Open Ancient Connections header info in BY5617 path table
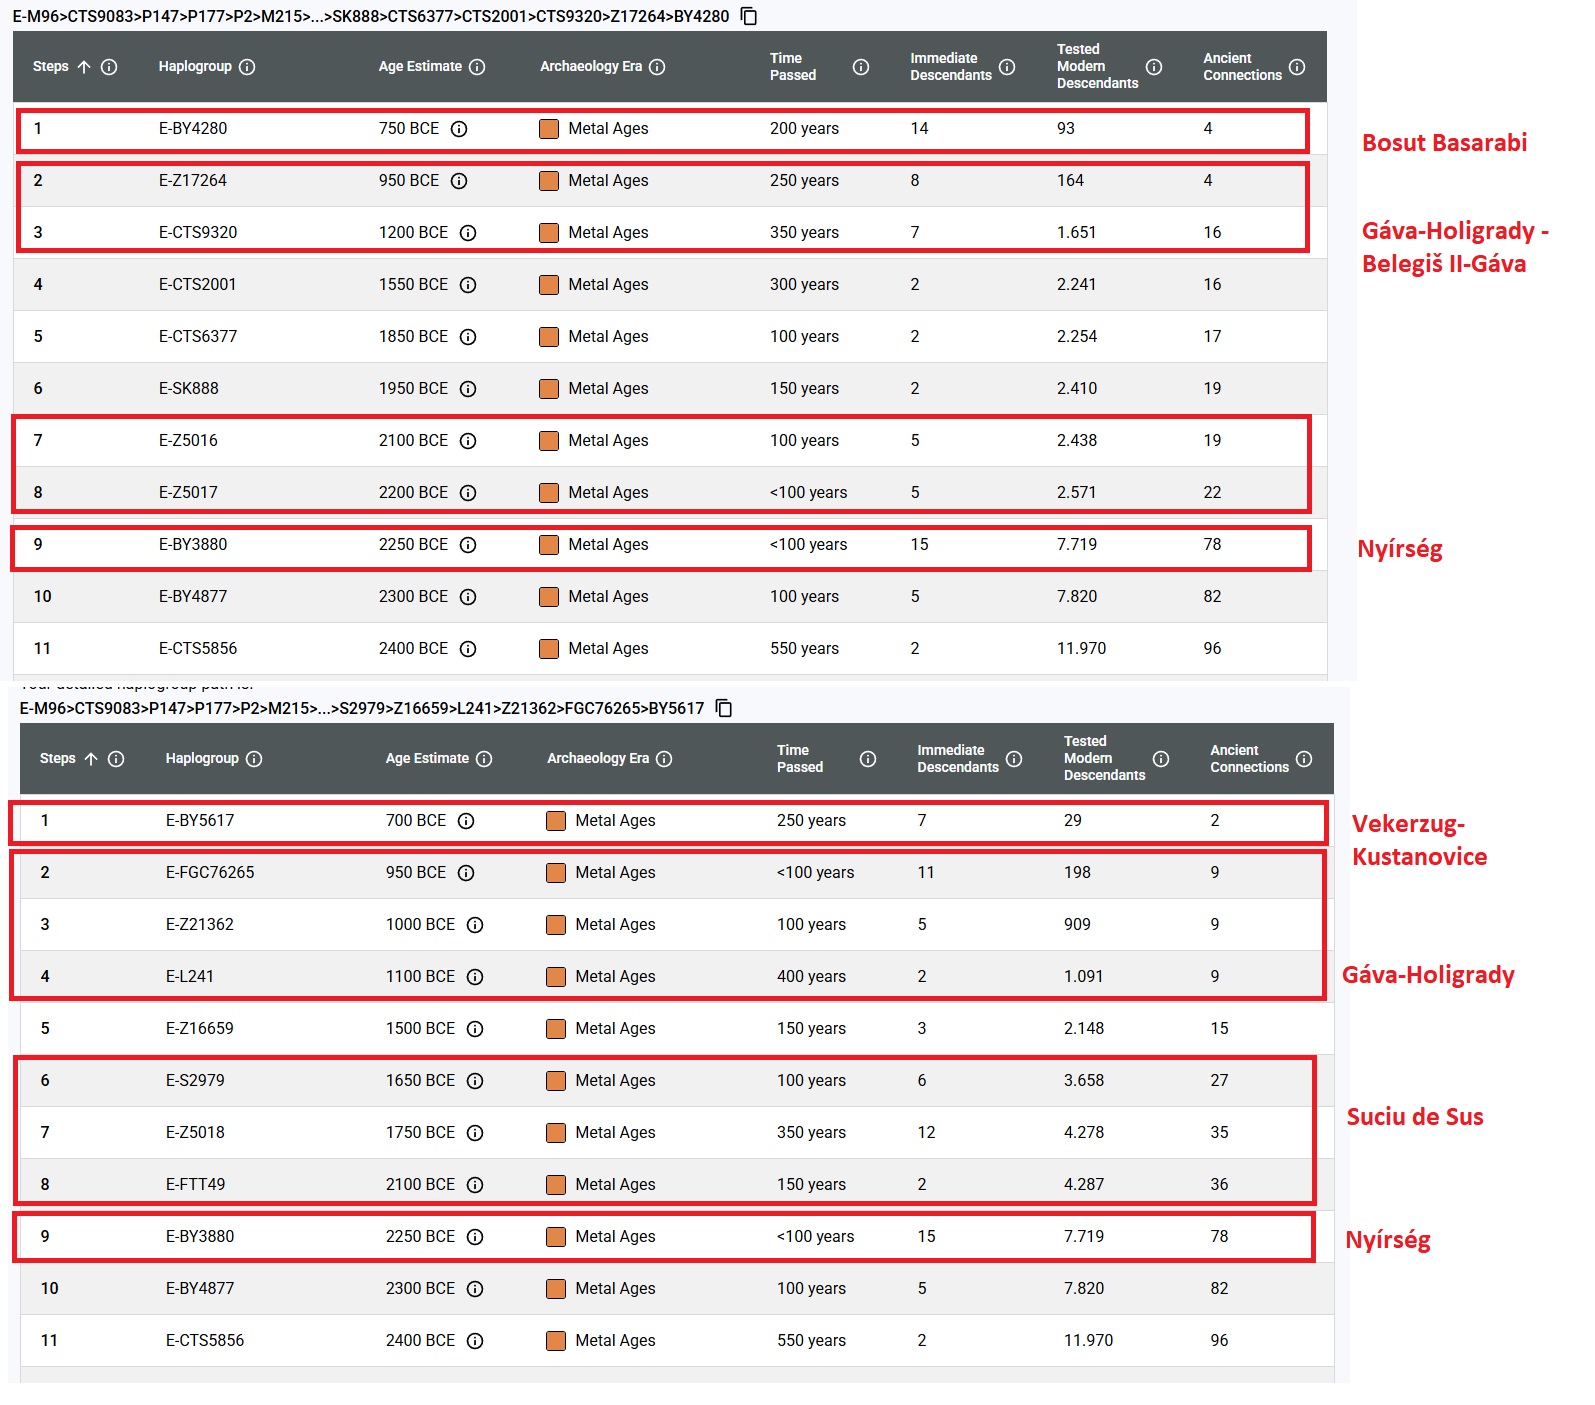 pyautogui.click(x=1304, y=759)
